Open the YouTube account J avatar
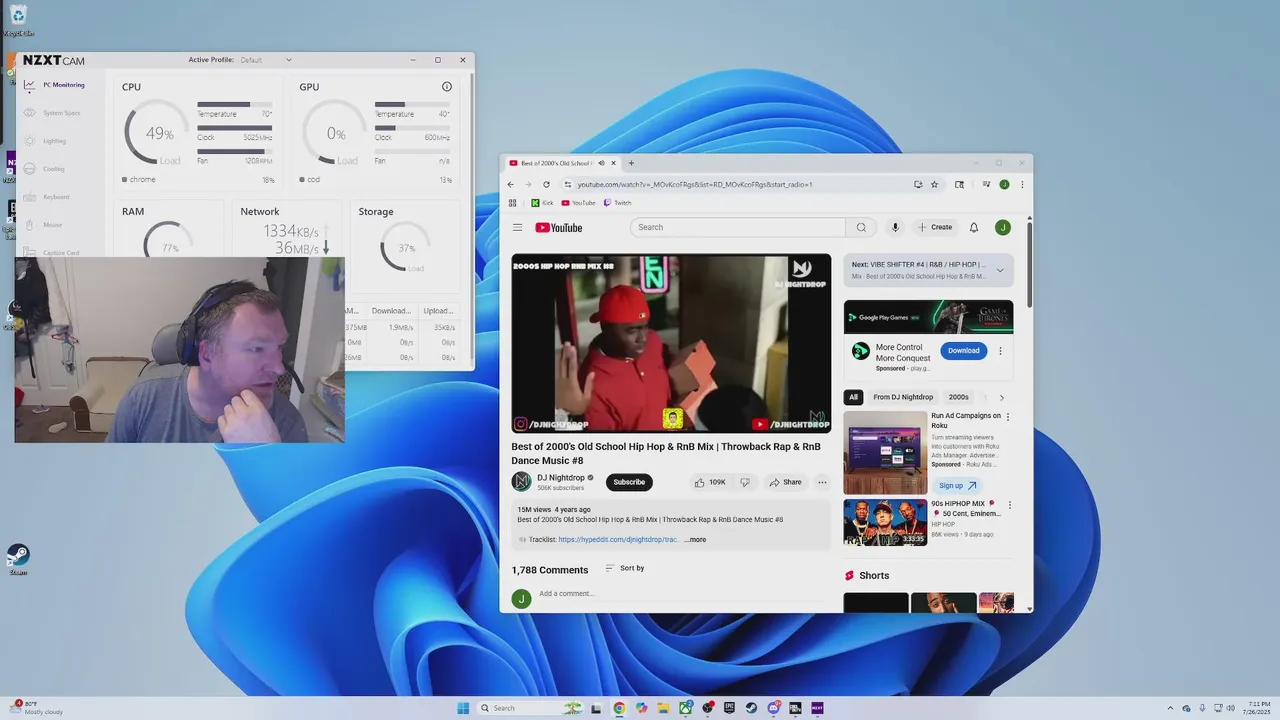This screenshot has height=720, width=1280. point(1003,227)
